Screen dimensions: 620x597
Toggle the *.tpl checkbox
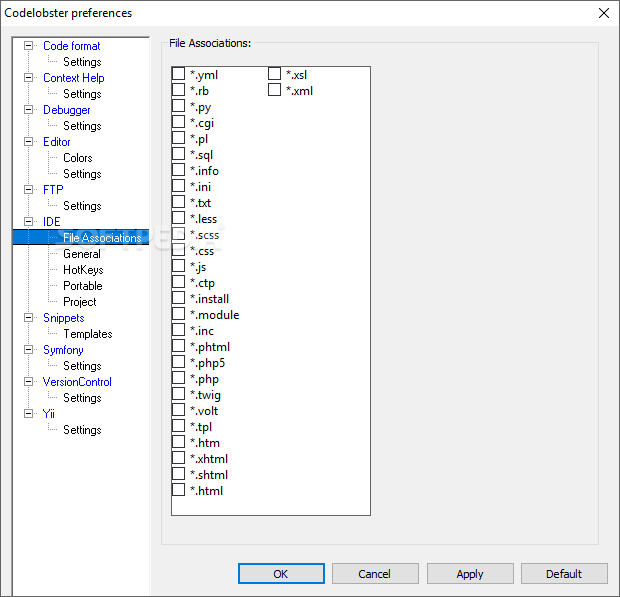178,426
